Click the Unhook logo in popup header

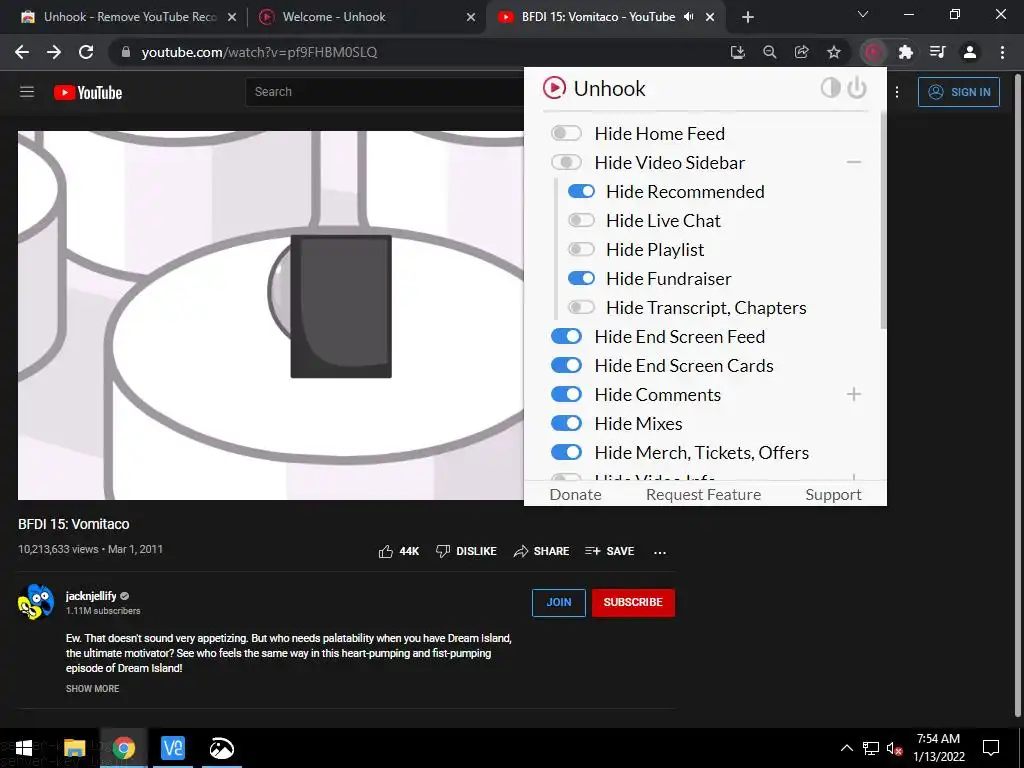(554, 88)
